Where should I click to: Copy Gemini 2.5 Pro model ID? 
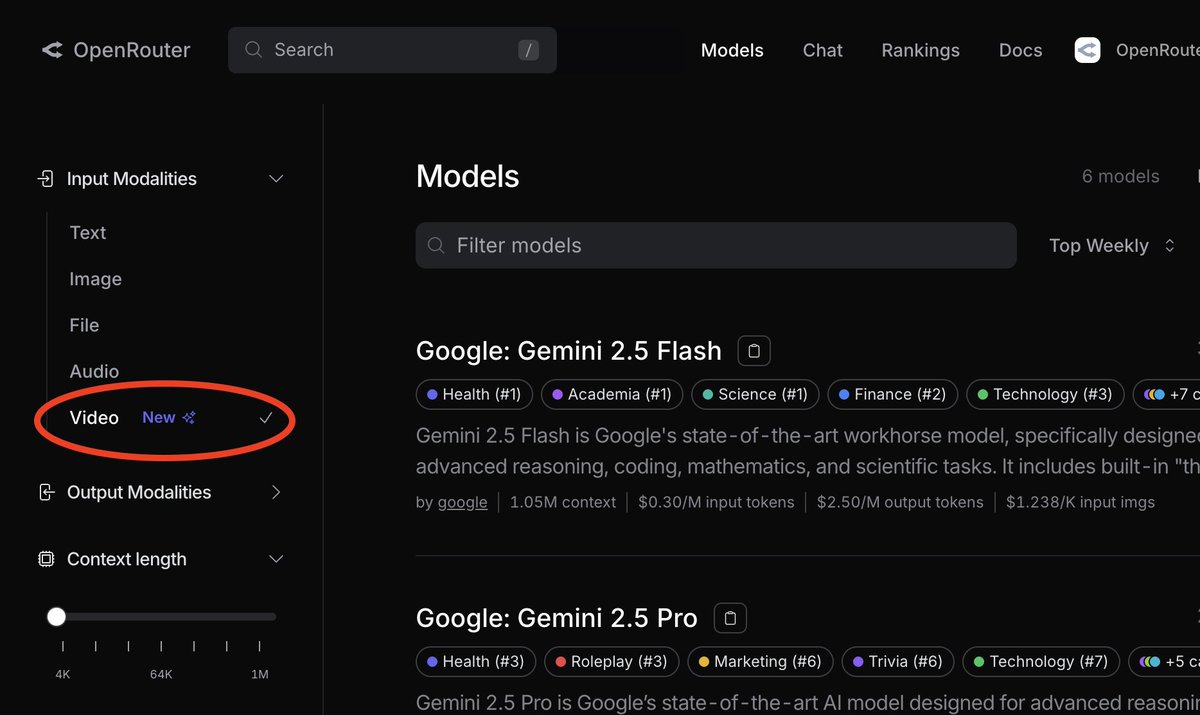(x=730, y=618)
